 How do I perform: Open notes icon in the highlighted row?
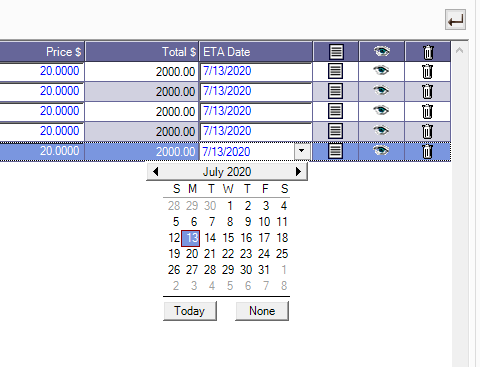335,151
